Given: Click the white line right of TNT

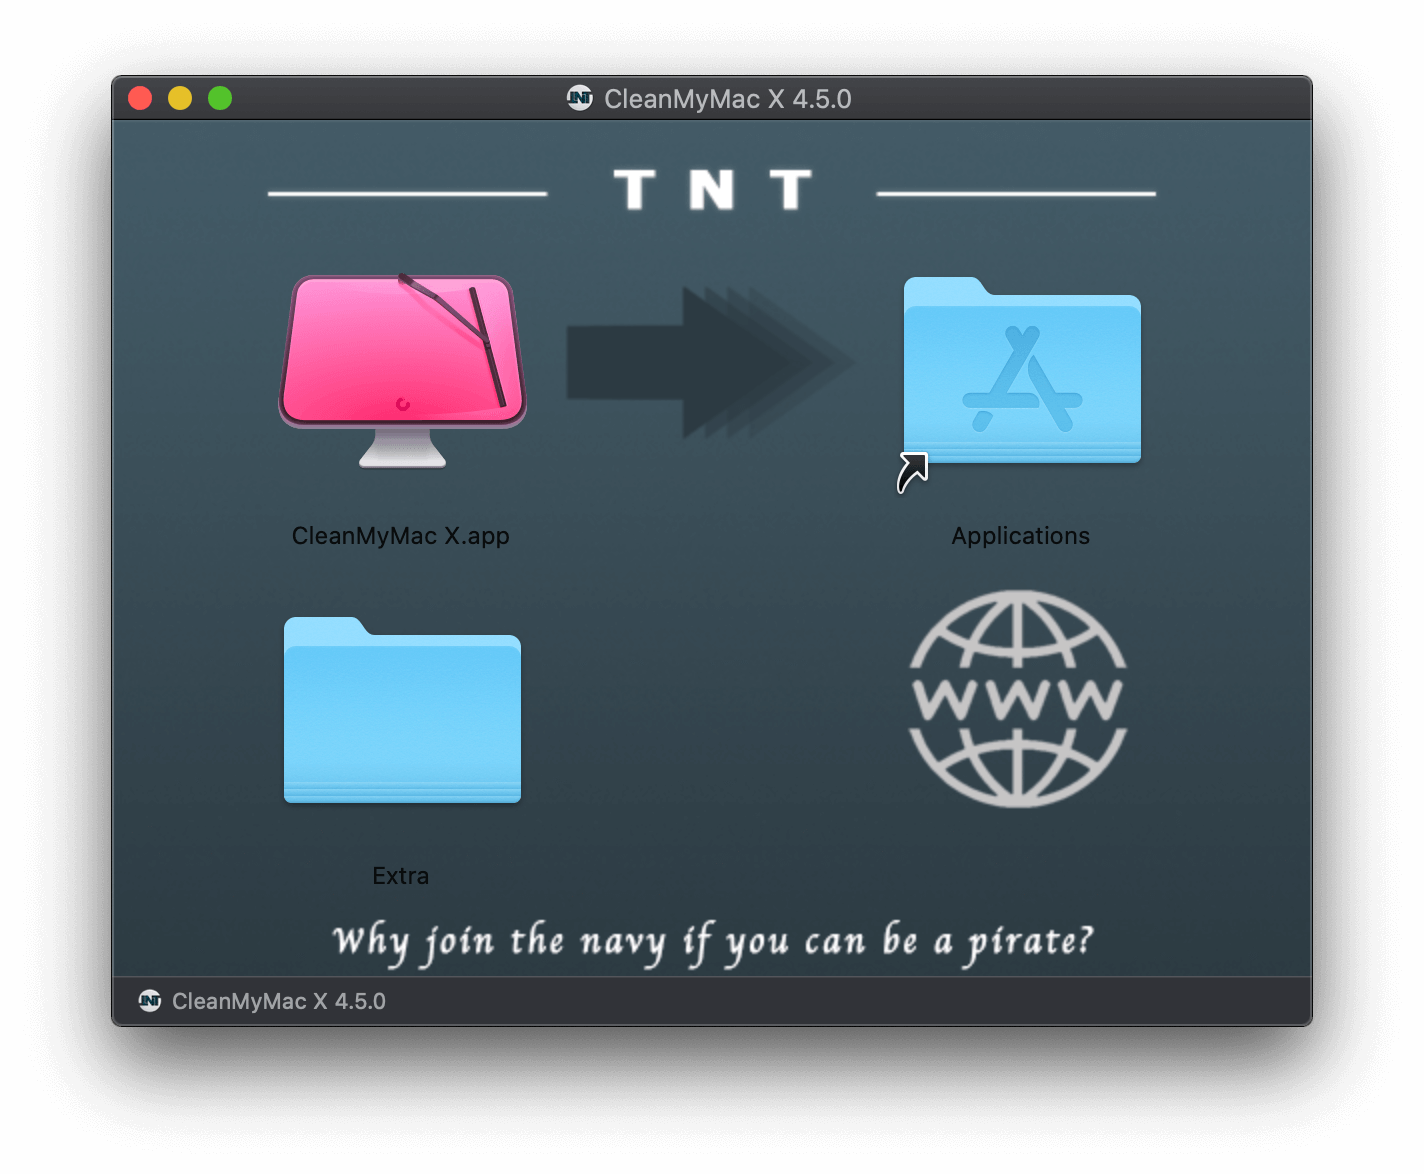Looking at the screenshot, I should (x=1016, y=193).
